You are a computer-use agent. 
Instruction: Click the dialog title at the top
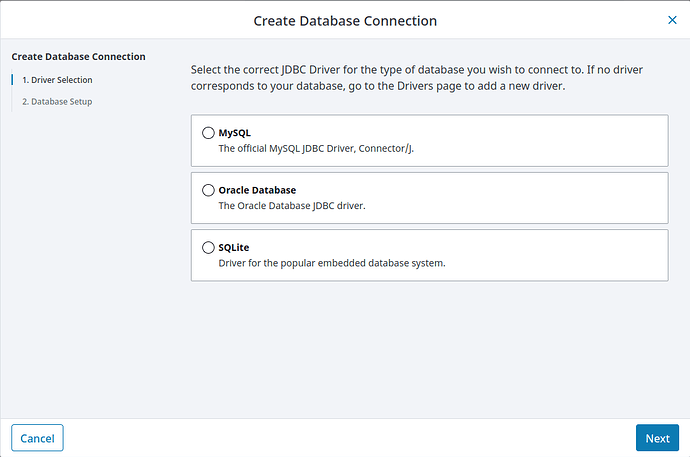tap(345, 20)
